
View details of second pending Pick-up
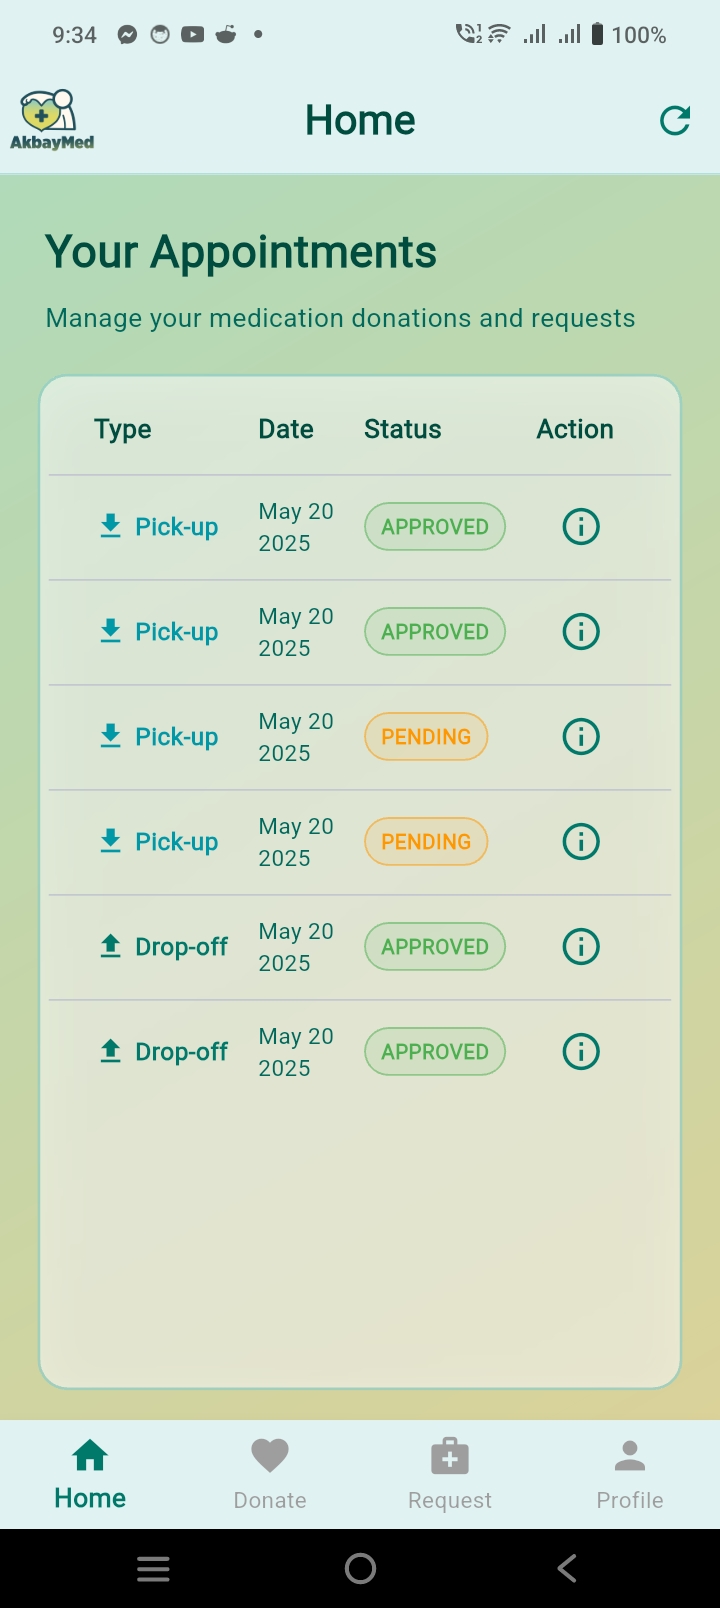point(581,841)
